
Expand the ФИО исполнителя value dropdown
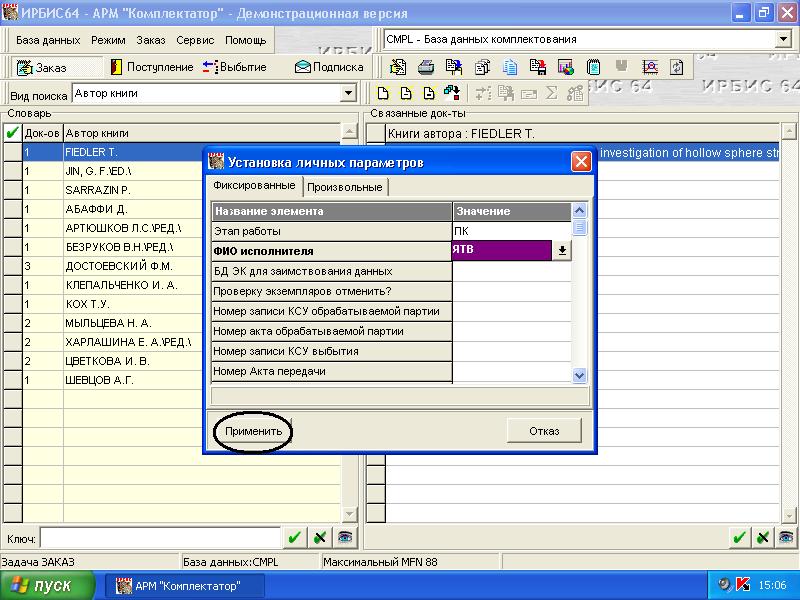pos(562,251)
